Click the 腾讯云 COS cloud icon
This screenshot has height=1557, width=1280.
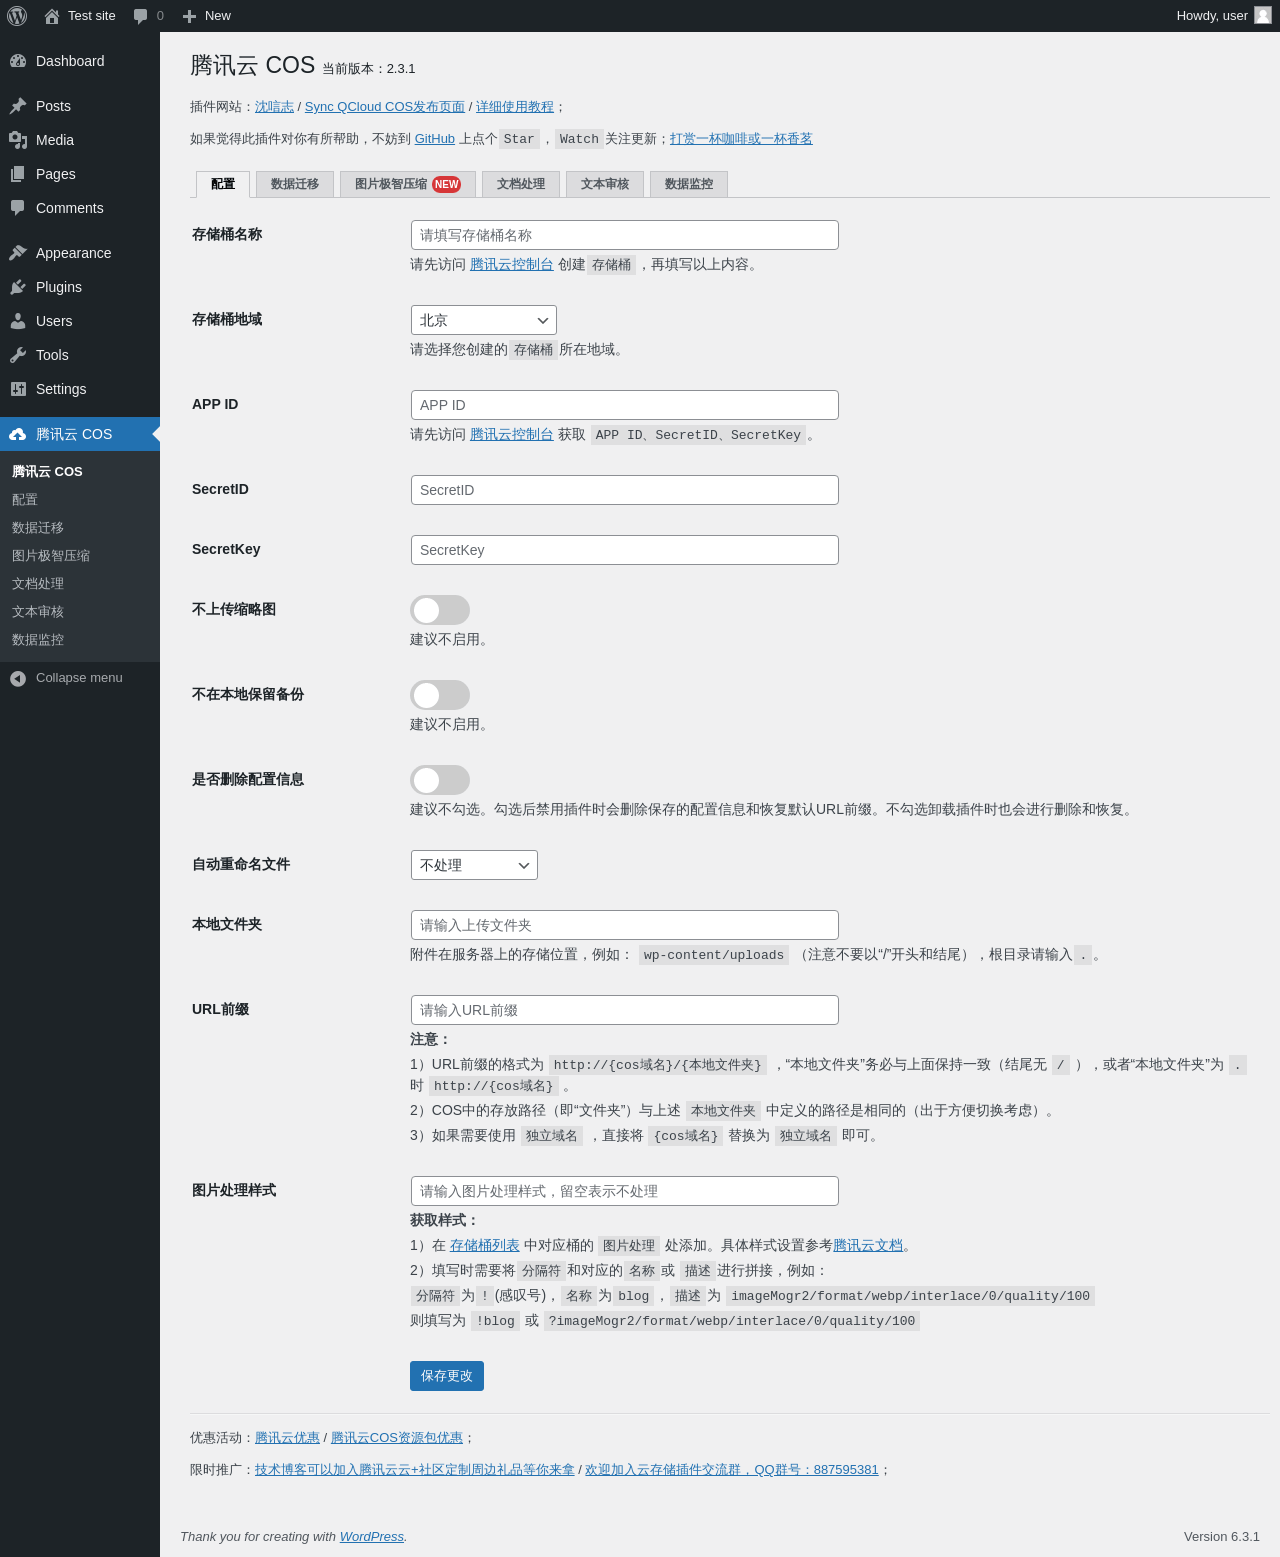[18, 434]
